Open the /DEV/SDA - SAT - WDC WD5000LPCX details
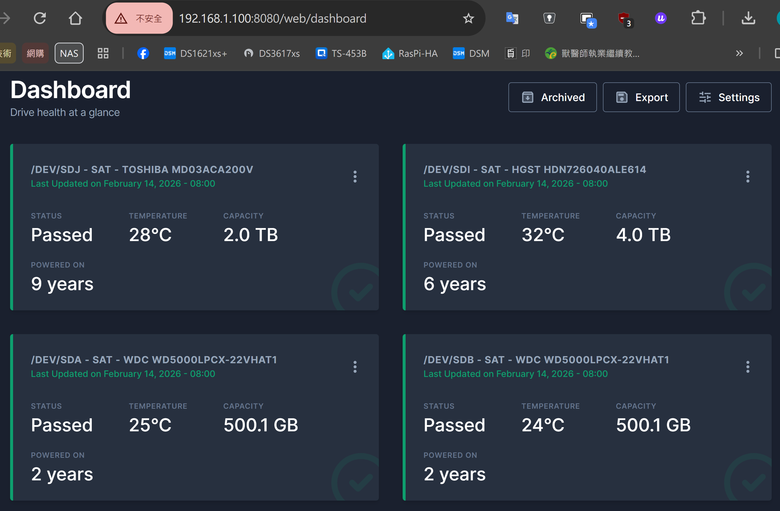780x511 pixels. (x=154, y=360)
